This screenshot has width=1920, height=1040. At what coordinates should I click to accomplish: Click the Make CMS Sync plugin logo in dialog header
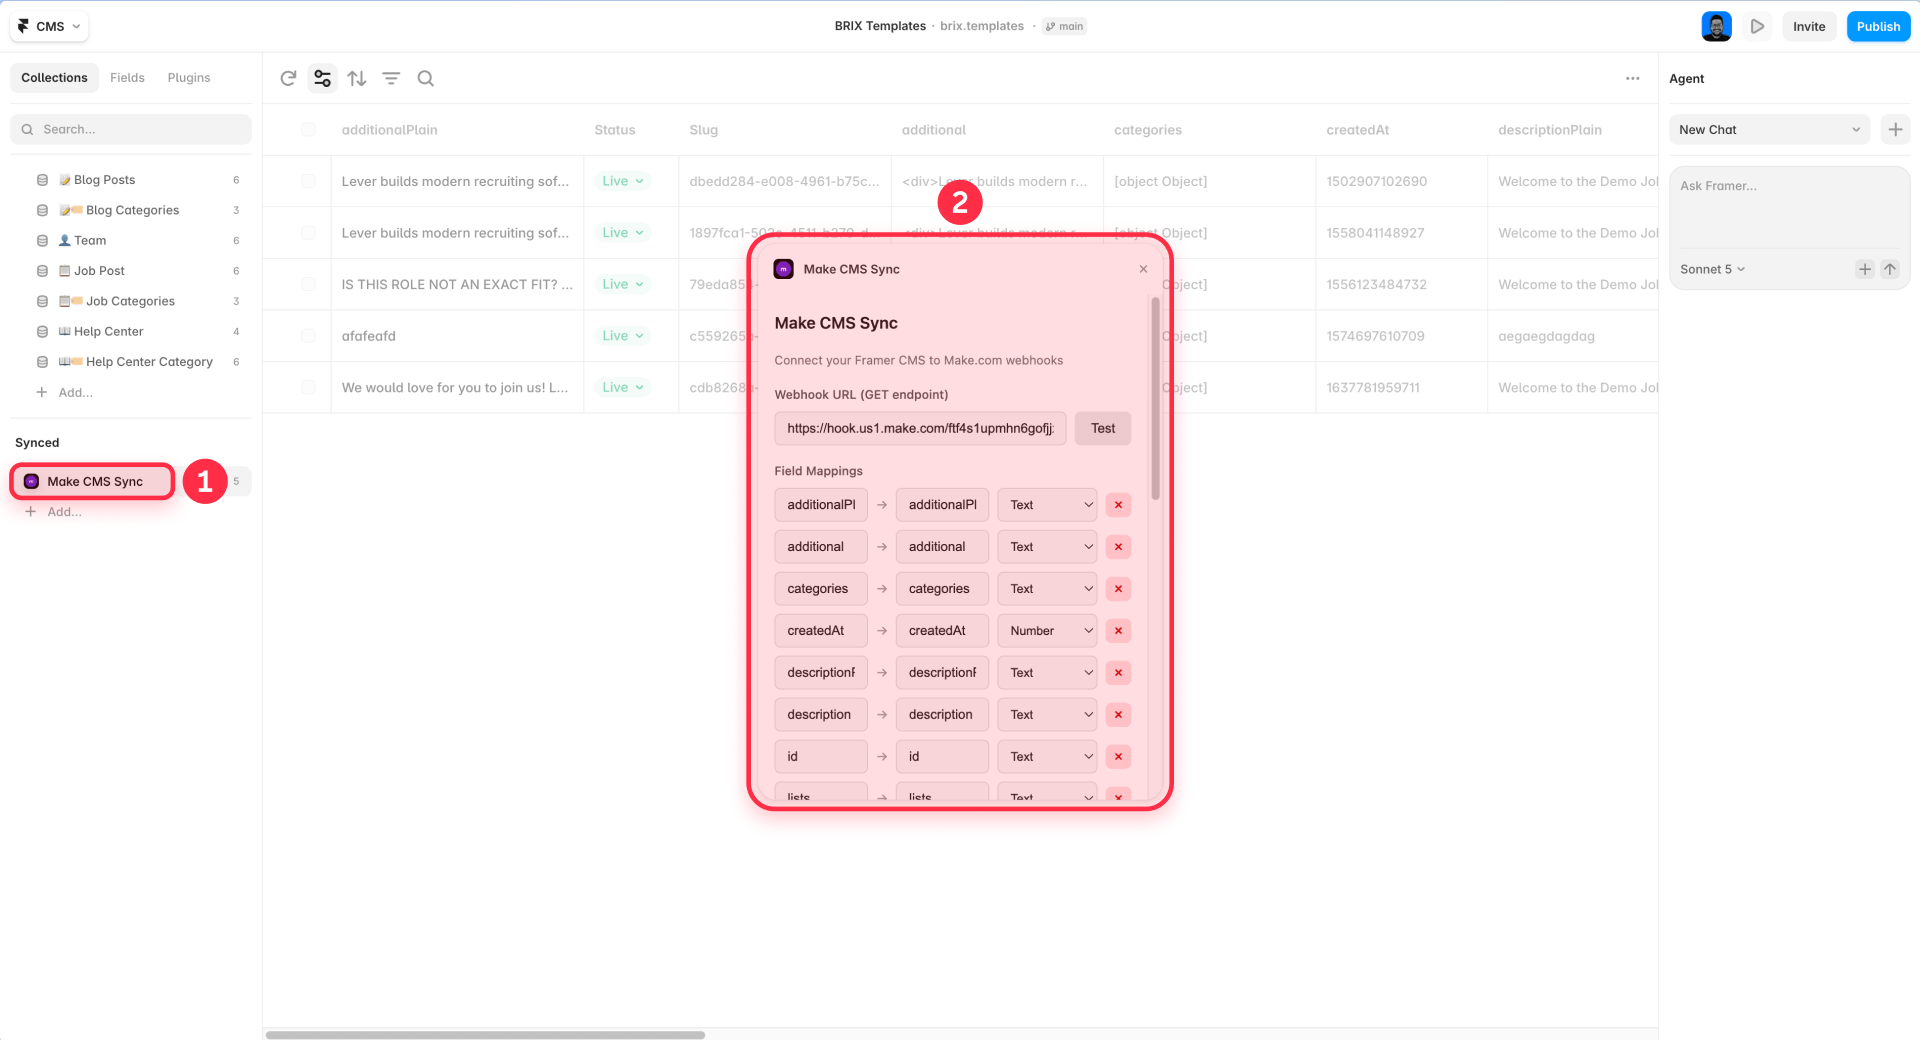(x=784, y=269)
